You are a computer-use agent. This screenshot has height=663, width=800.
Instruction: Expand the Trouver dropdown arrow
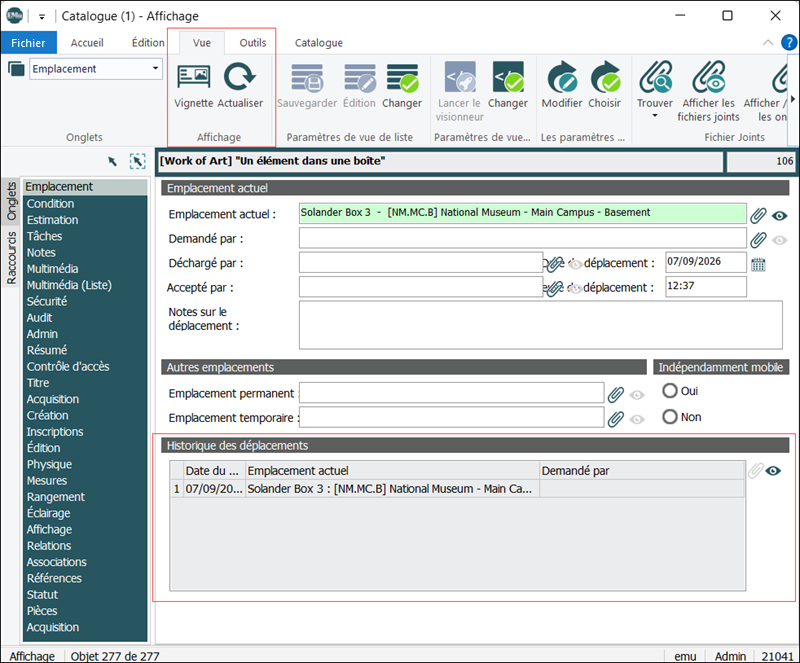(x=655, y=116)
